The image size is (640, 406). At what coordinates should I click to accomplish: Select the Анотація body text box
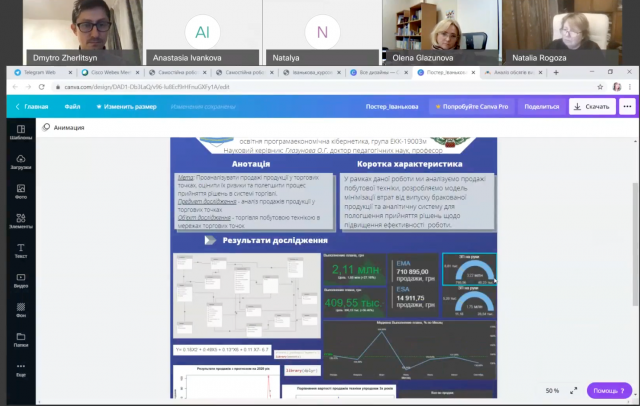(253, 201)
